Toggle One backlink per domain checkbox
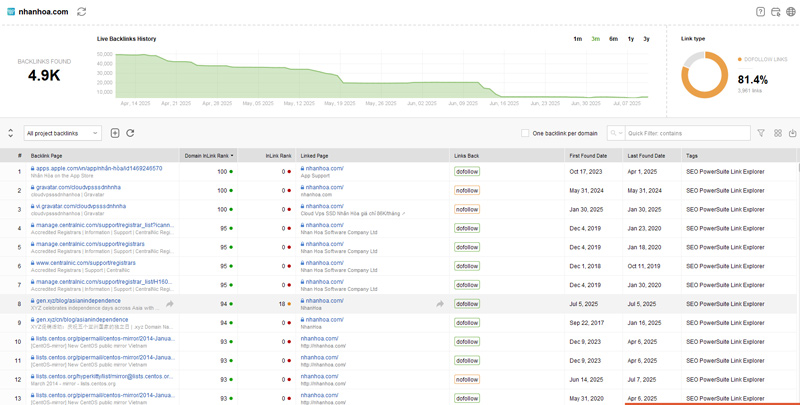The height and width of the screenshot is (405, 800). [525, 133]
